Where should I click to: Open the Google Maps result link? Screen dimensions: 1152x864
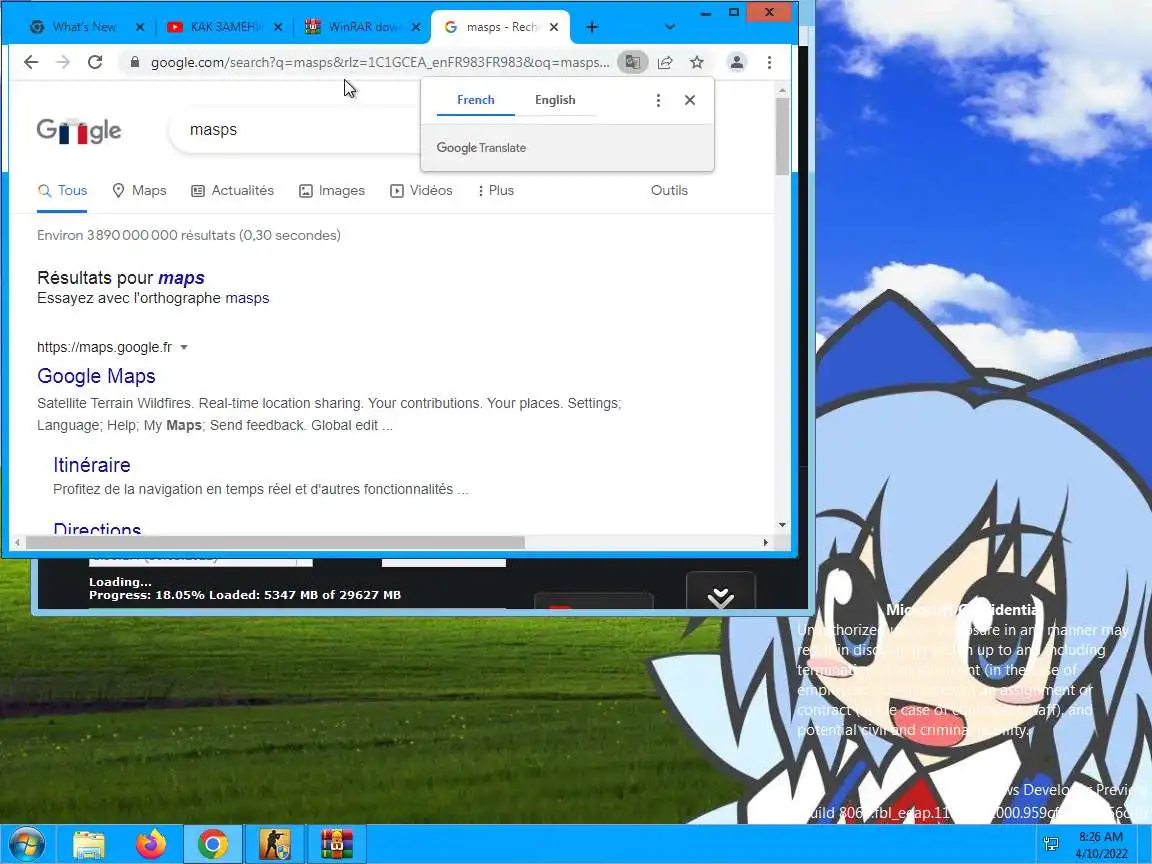96,376
